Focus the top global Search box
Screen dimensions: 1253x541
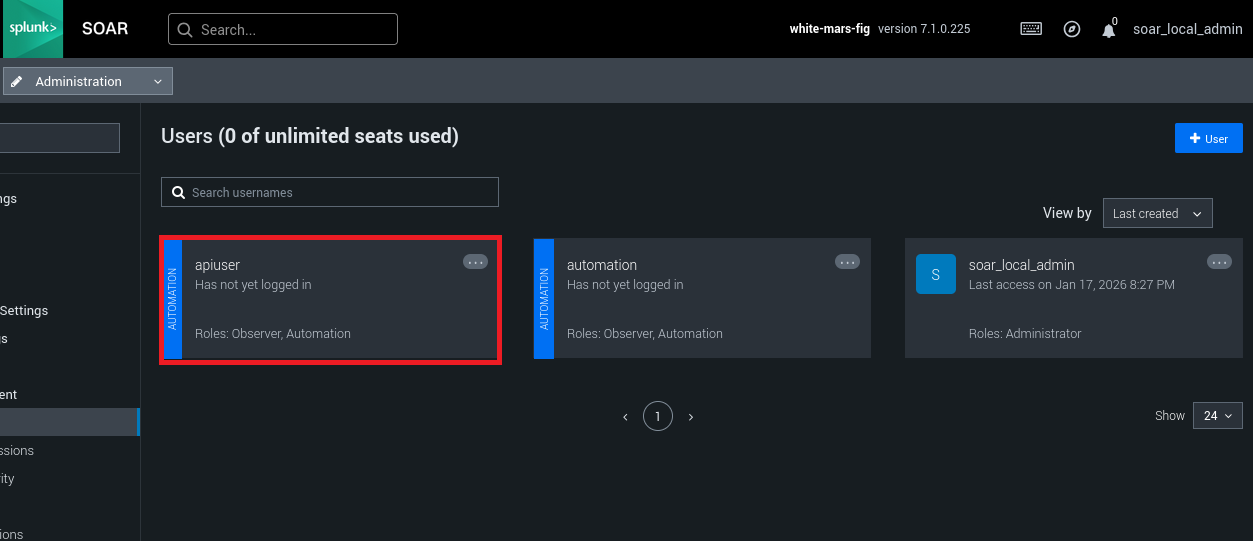(x=283, y=29)
